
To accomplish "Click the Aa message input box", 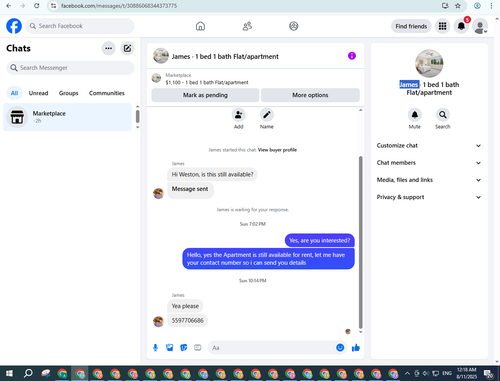I will [x=272, y=348].
